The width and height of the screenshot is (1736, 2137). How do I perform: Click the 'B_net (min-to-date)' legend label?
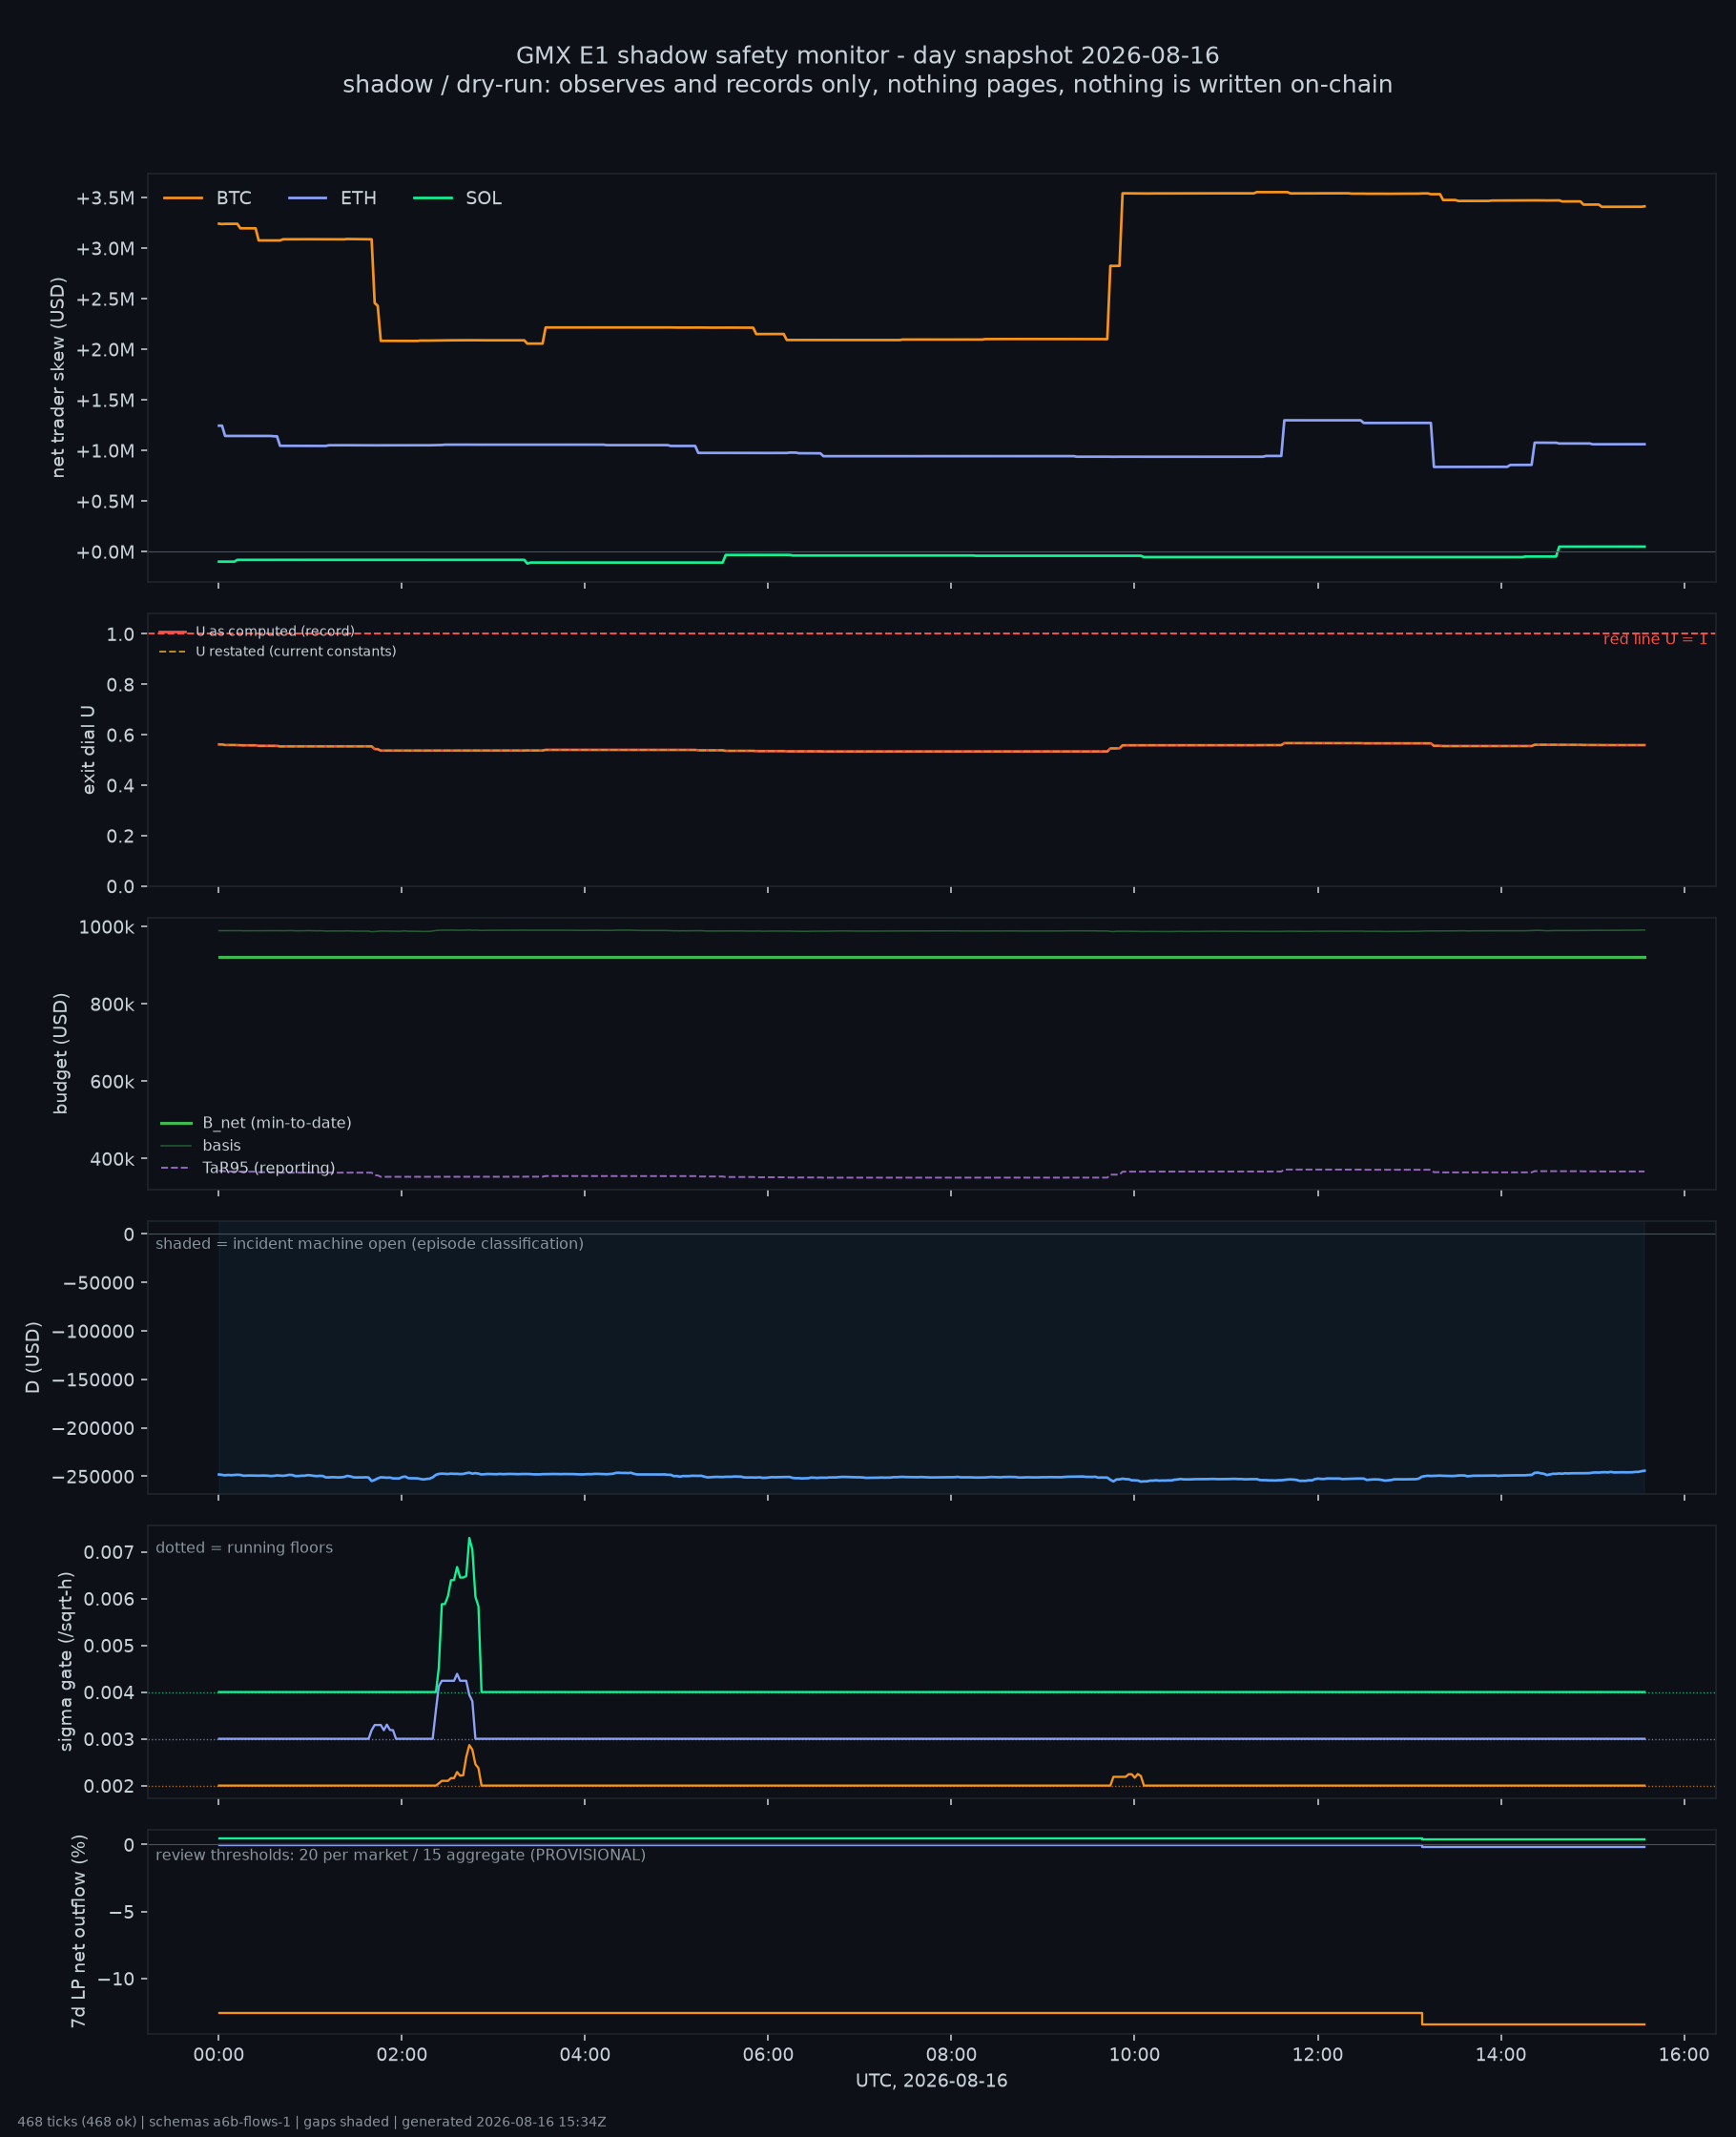277,1123
